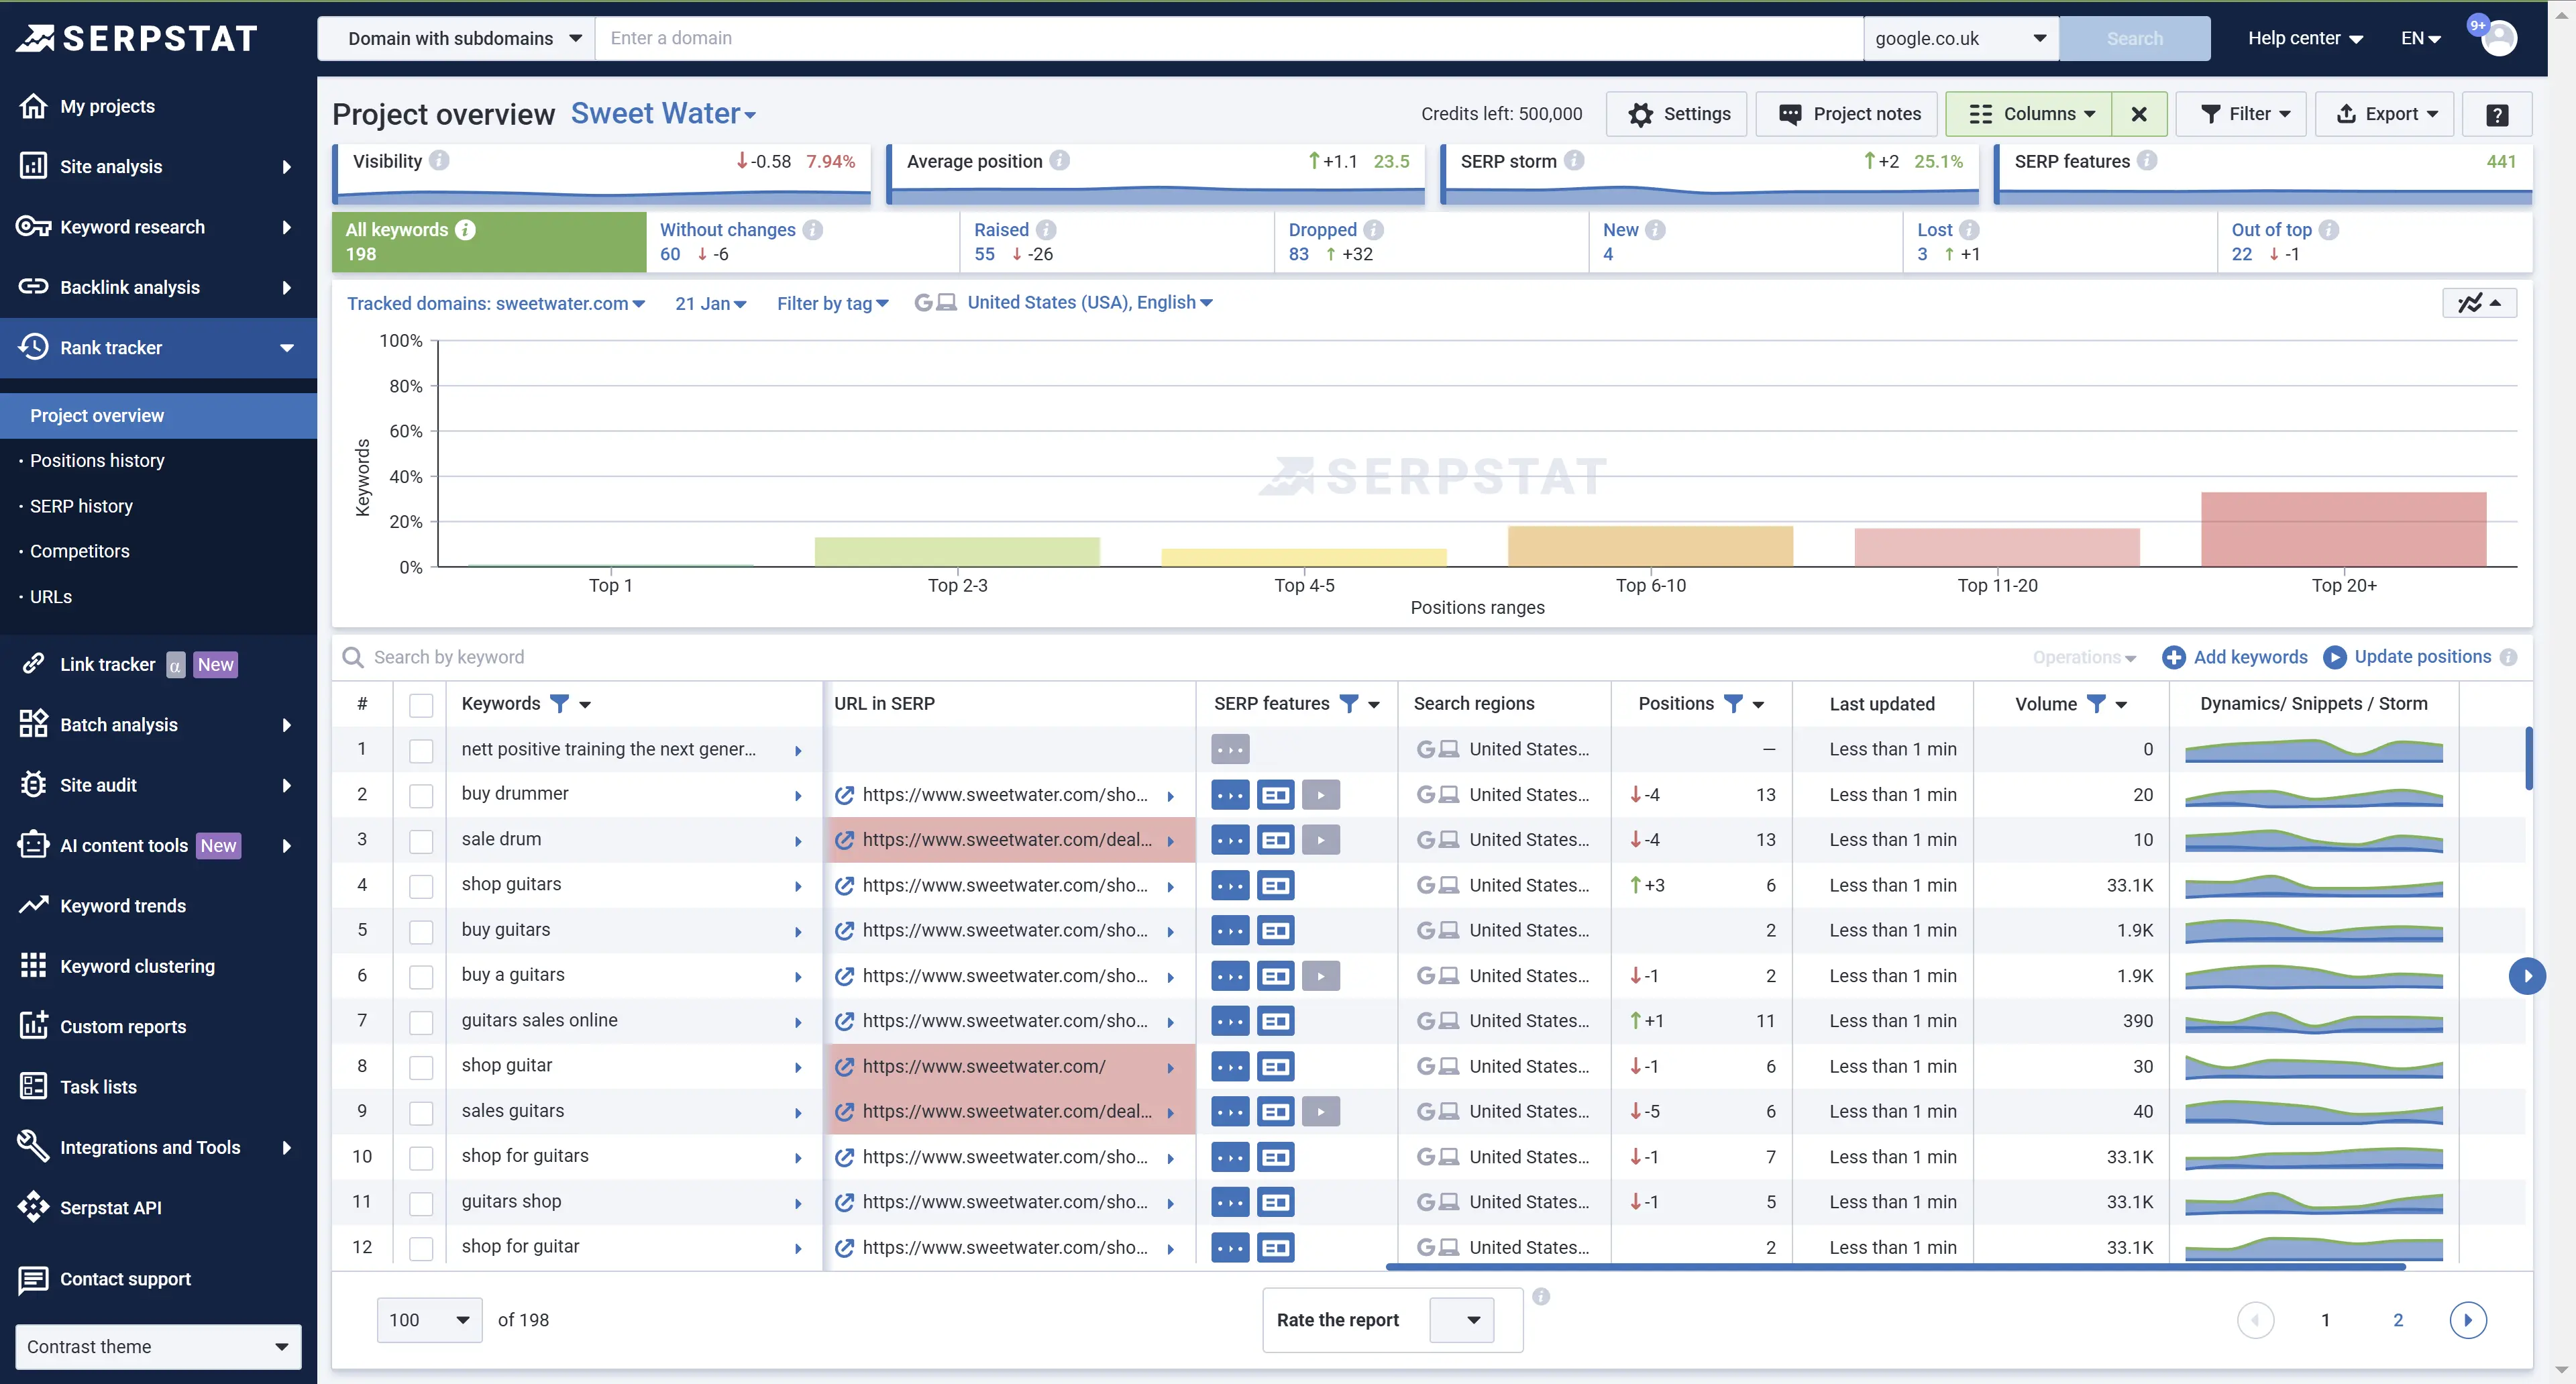Toggle the select-all checkbox in table header
The width and height of the screenshot is (2576, 1384).
click(x=421, y=705)
